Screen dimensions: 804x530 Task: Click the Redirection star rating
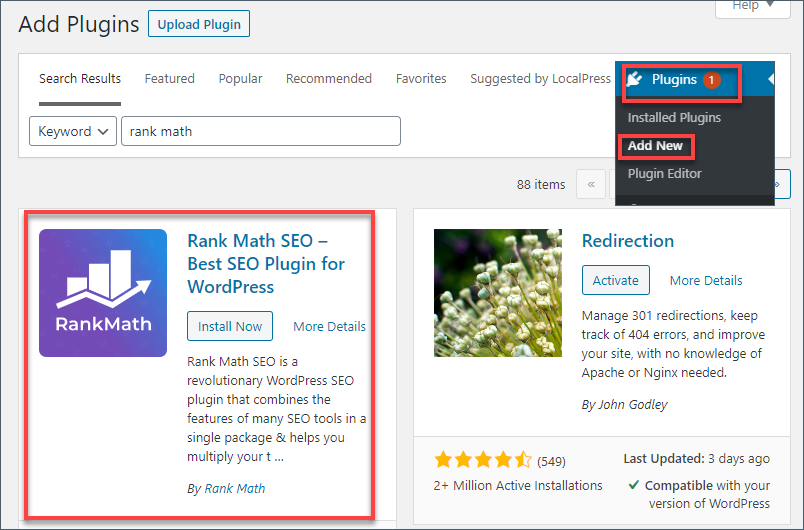(x=483, y=460)
